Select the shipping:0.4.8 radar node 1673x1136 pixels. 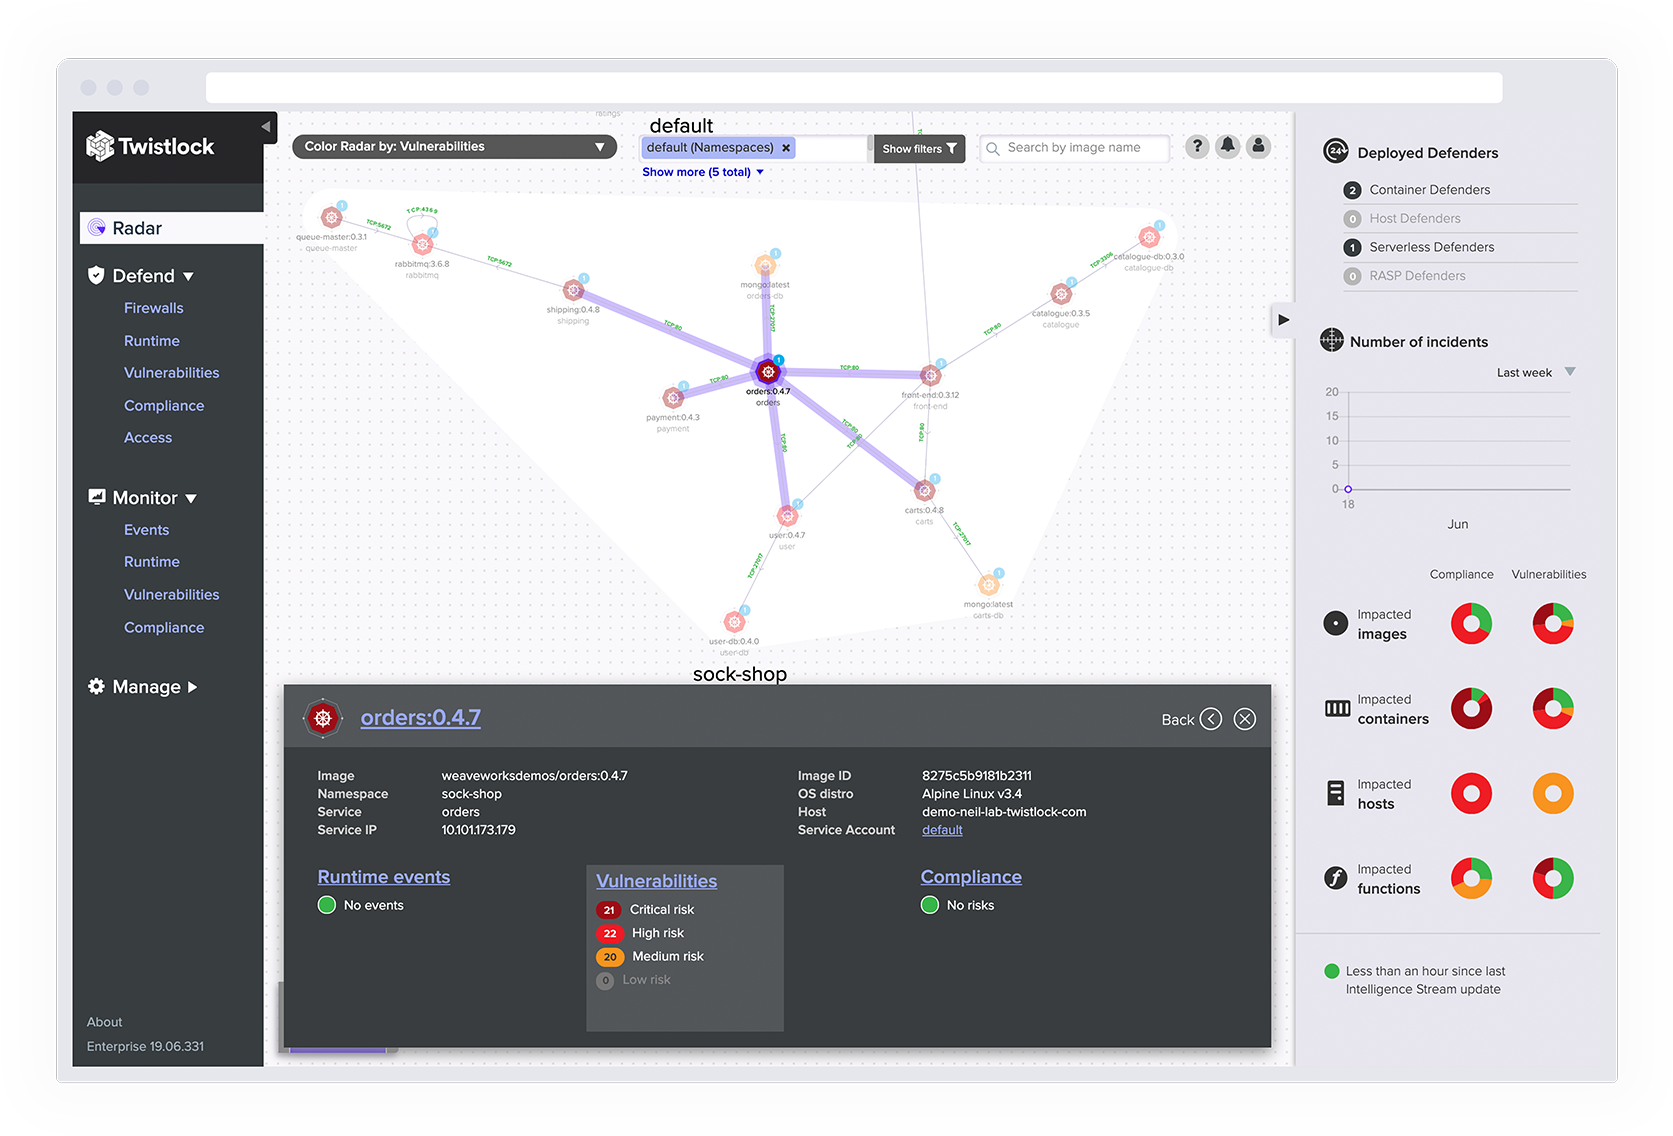click(x=573, y=290)
